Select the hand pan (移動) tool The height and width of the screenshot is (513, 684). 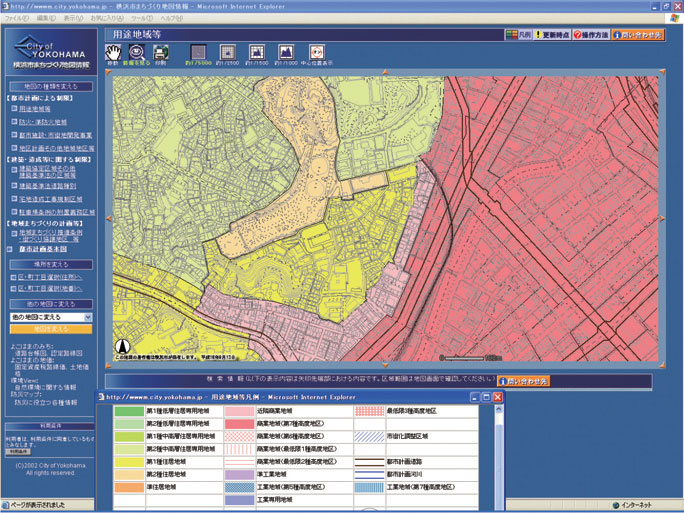(114, 51)
